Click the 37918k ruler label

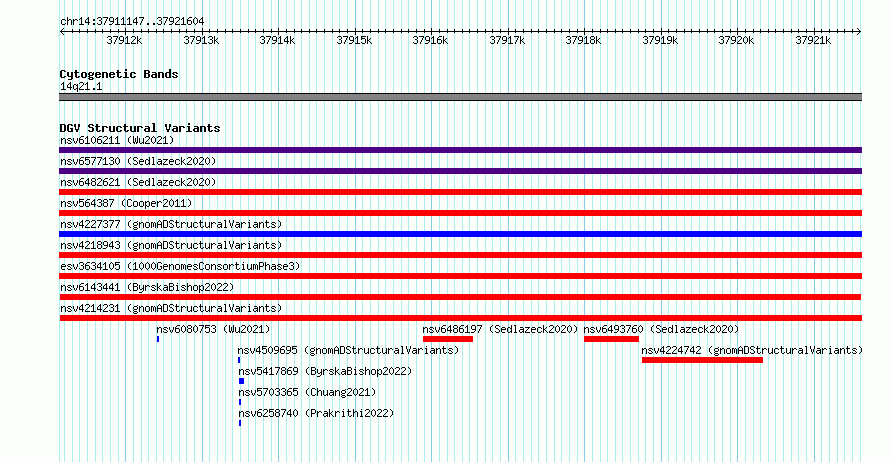[583, 40]
